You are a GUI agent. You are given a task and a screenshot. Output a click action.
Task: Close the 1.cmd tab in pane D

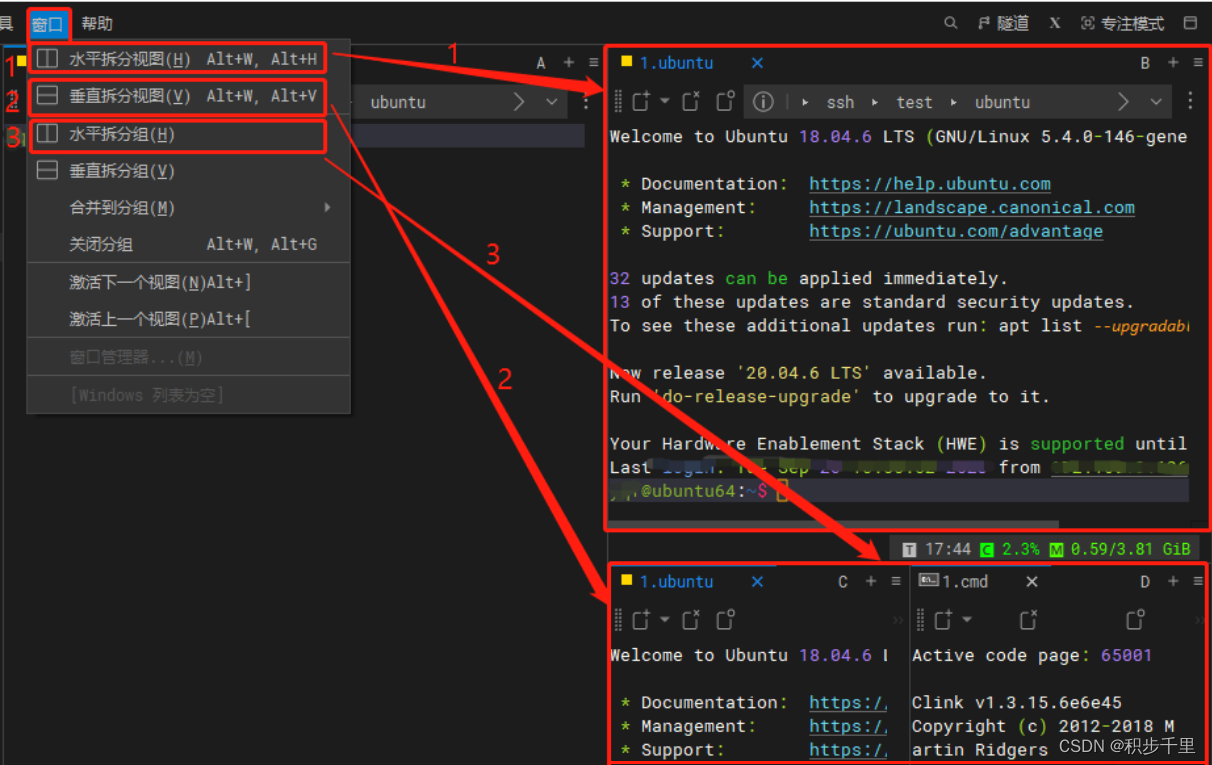[x=1032, y=581]
